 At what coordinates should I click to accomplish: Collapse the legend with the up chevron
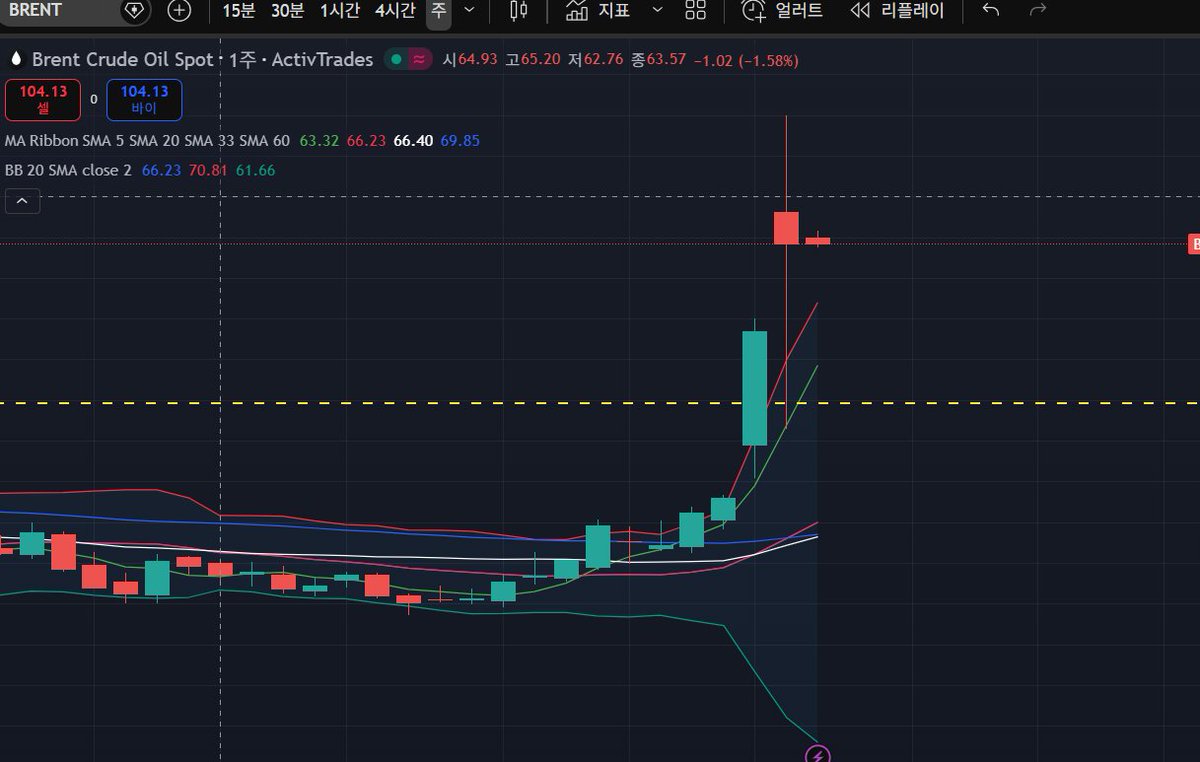(22, 200)
